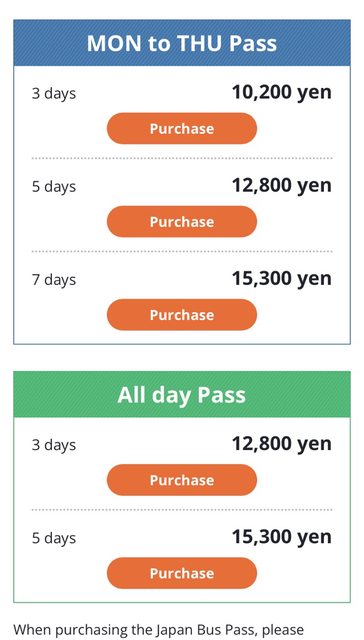Image resolution: width=364 pixels, height=640 pixels.
Task: Purchase the 5 days All day Pass
Action: point(182,573)
